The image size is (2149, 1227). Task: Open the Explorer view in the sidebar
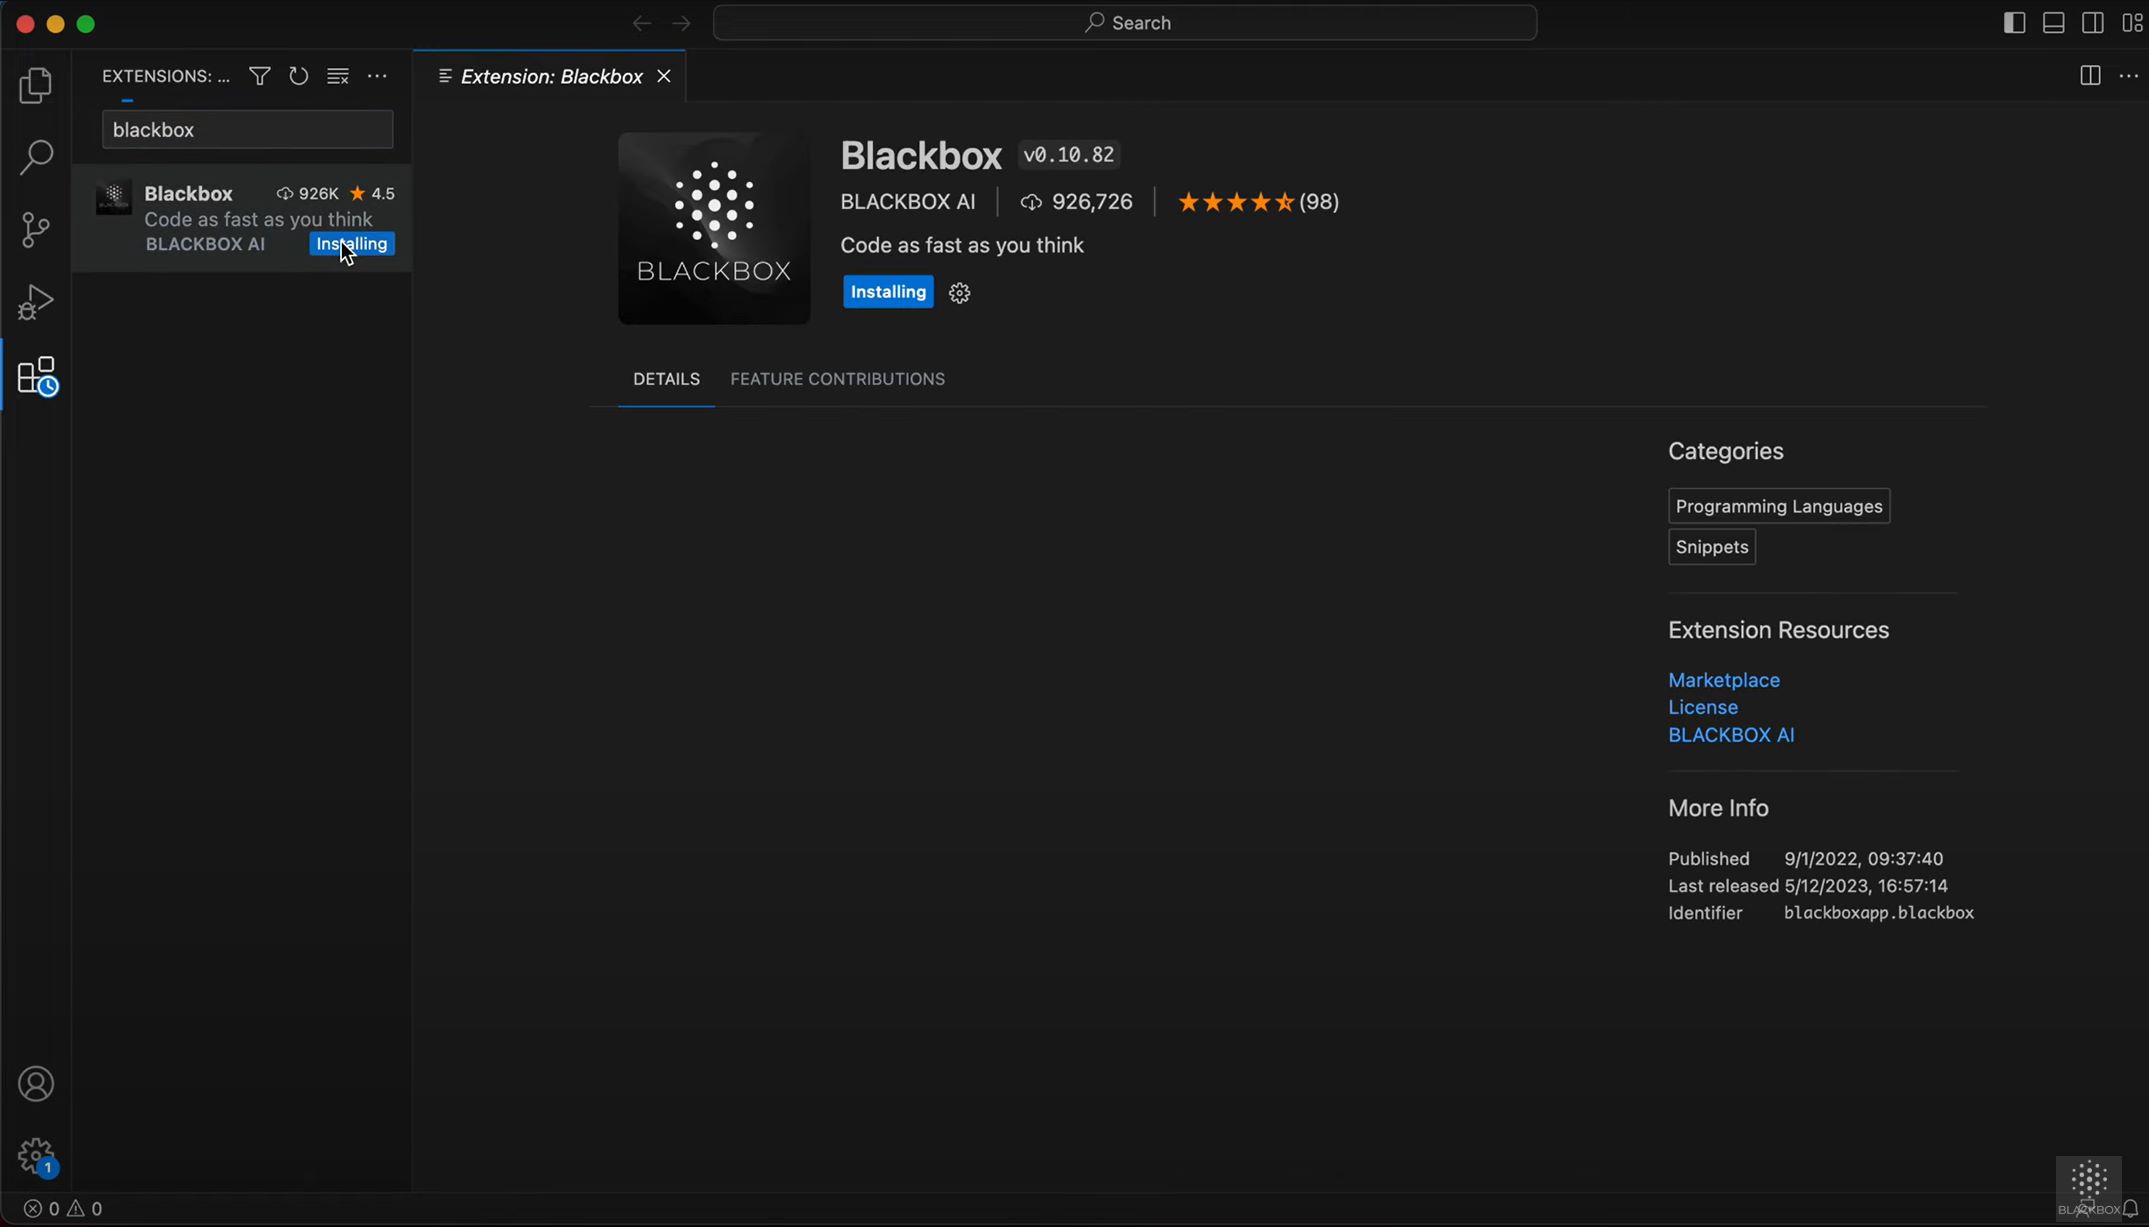coord(36,86)
